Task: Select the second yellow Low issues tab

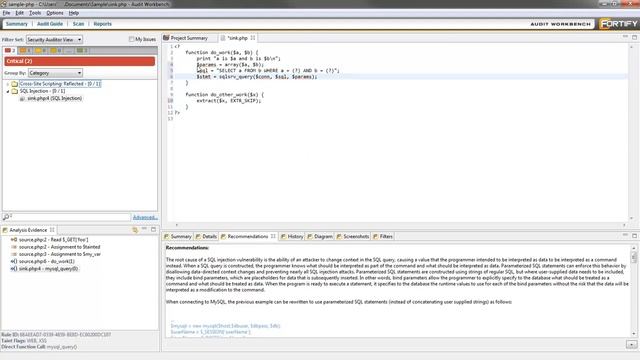Action: [56, 51]
